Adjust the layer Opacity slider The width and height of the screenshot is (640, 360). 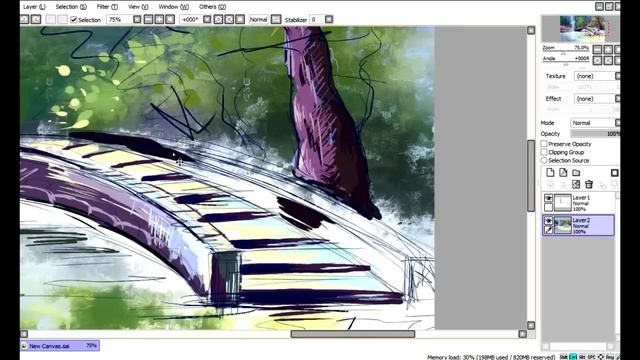click(x=595, y=134)
